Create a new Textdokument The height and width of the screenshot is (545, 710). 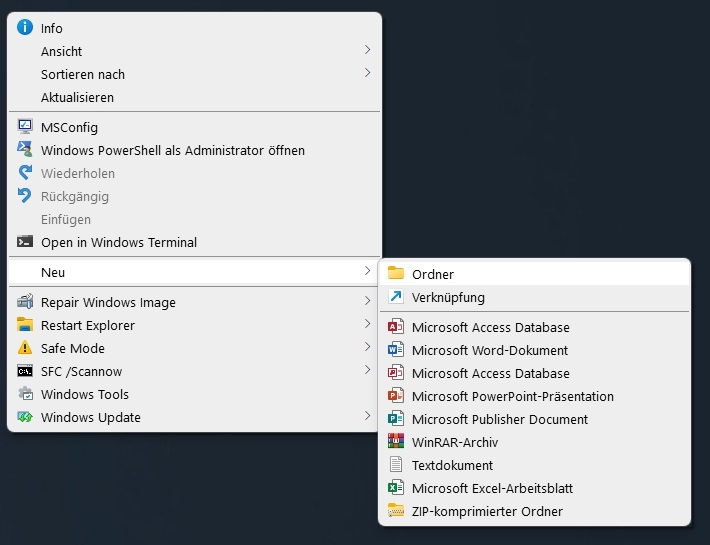(452, 465)
